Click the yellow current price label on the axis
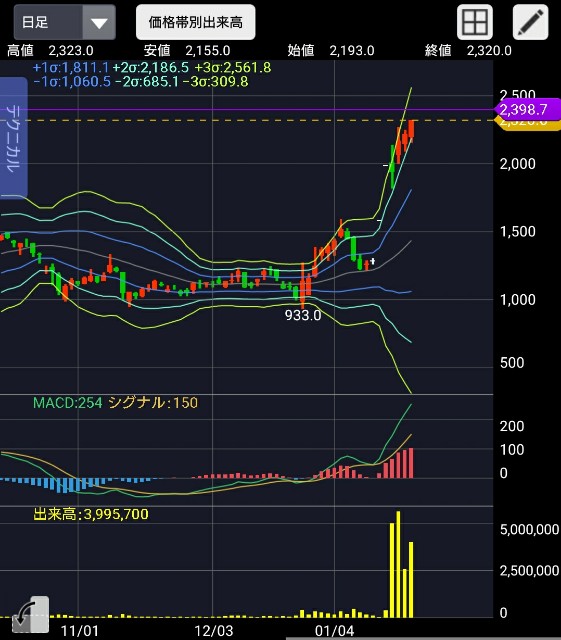The width and height of the screenshot is (561, 640). pyautogui.click(x=526, y=124)
